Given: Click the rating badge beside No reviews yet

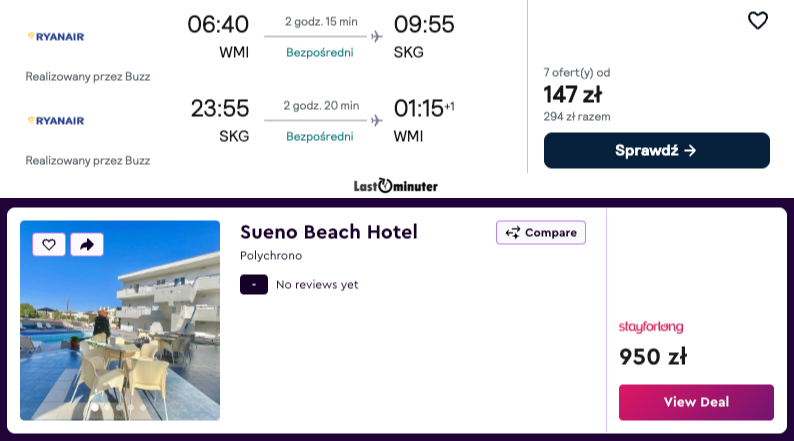Looking at the screenshot, I should (x=254, y=285).
